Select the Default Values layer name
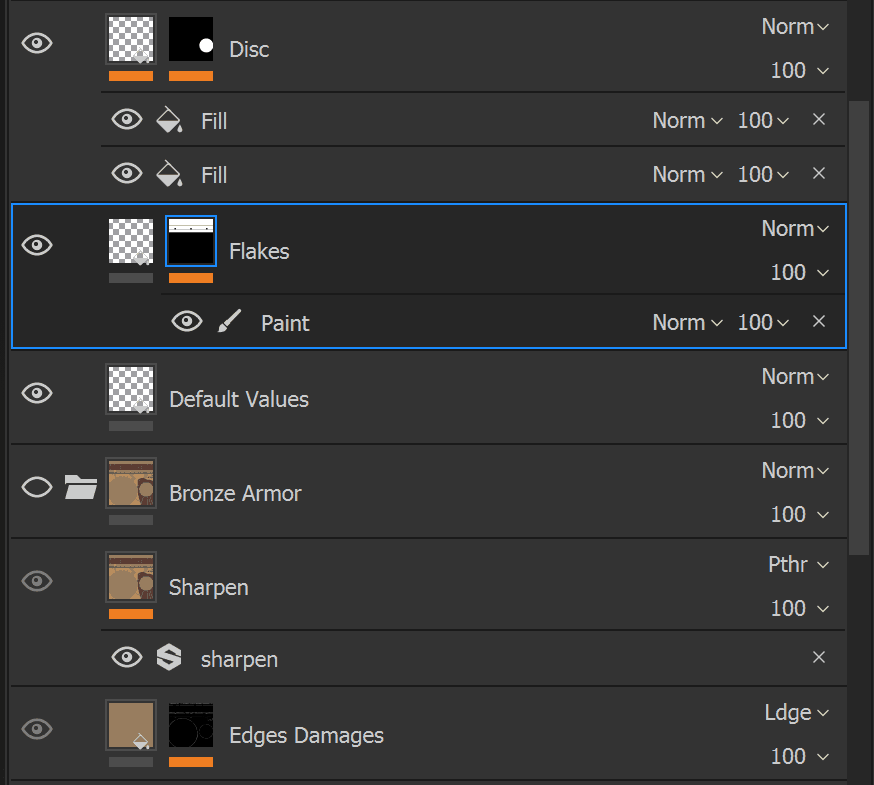This screenshot has width=874, height=785. (239, 399)
